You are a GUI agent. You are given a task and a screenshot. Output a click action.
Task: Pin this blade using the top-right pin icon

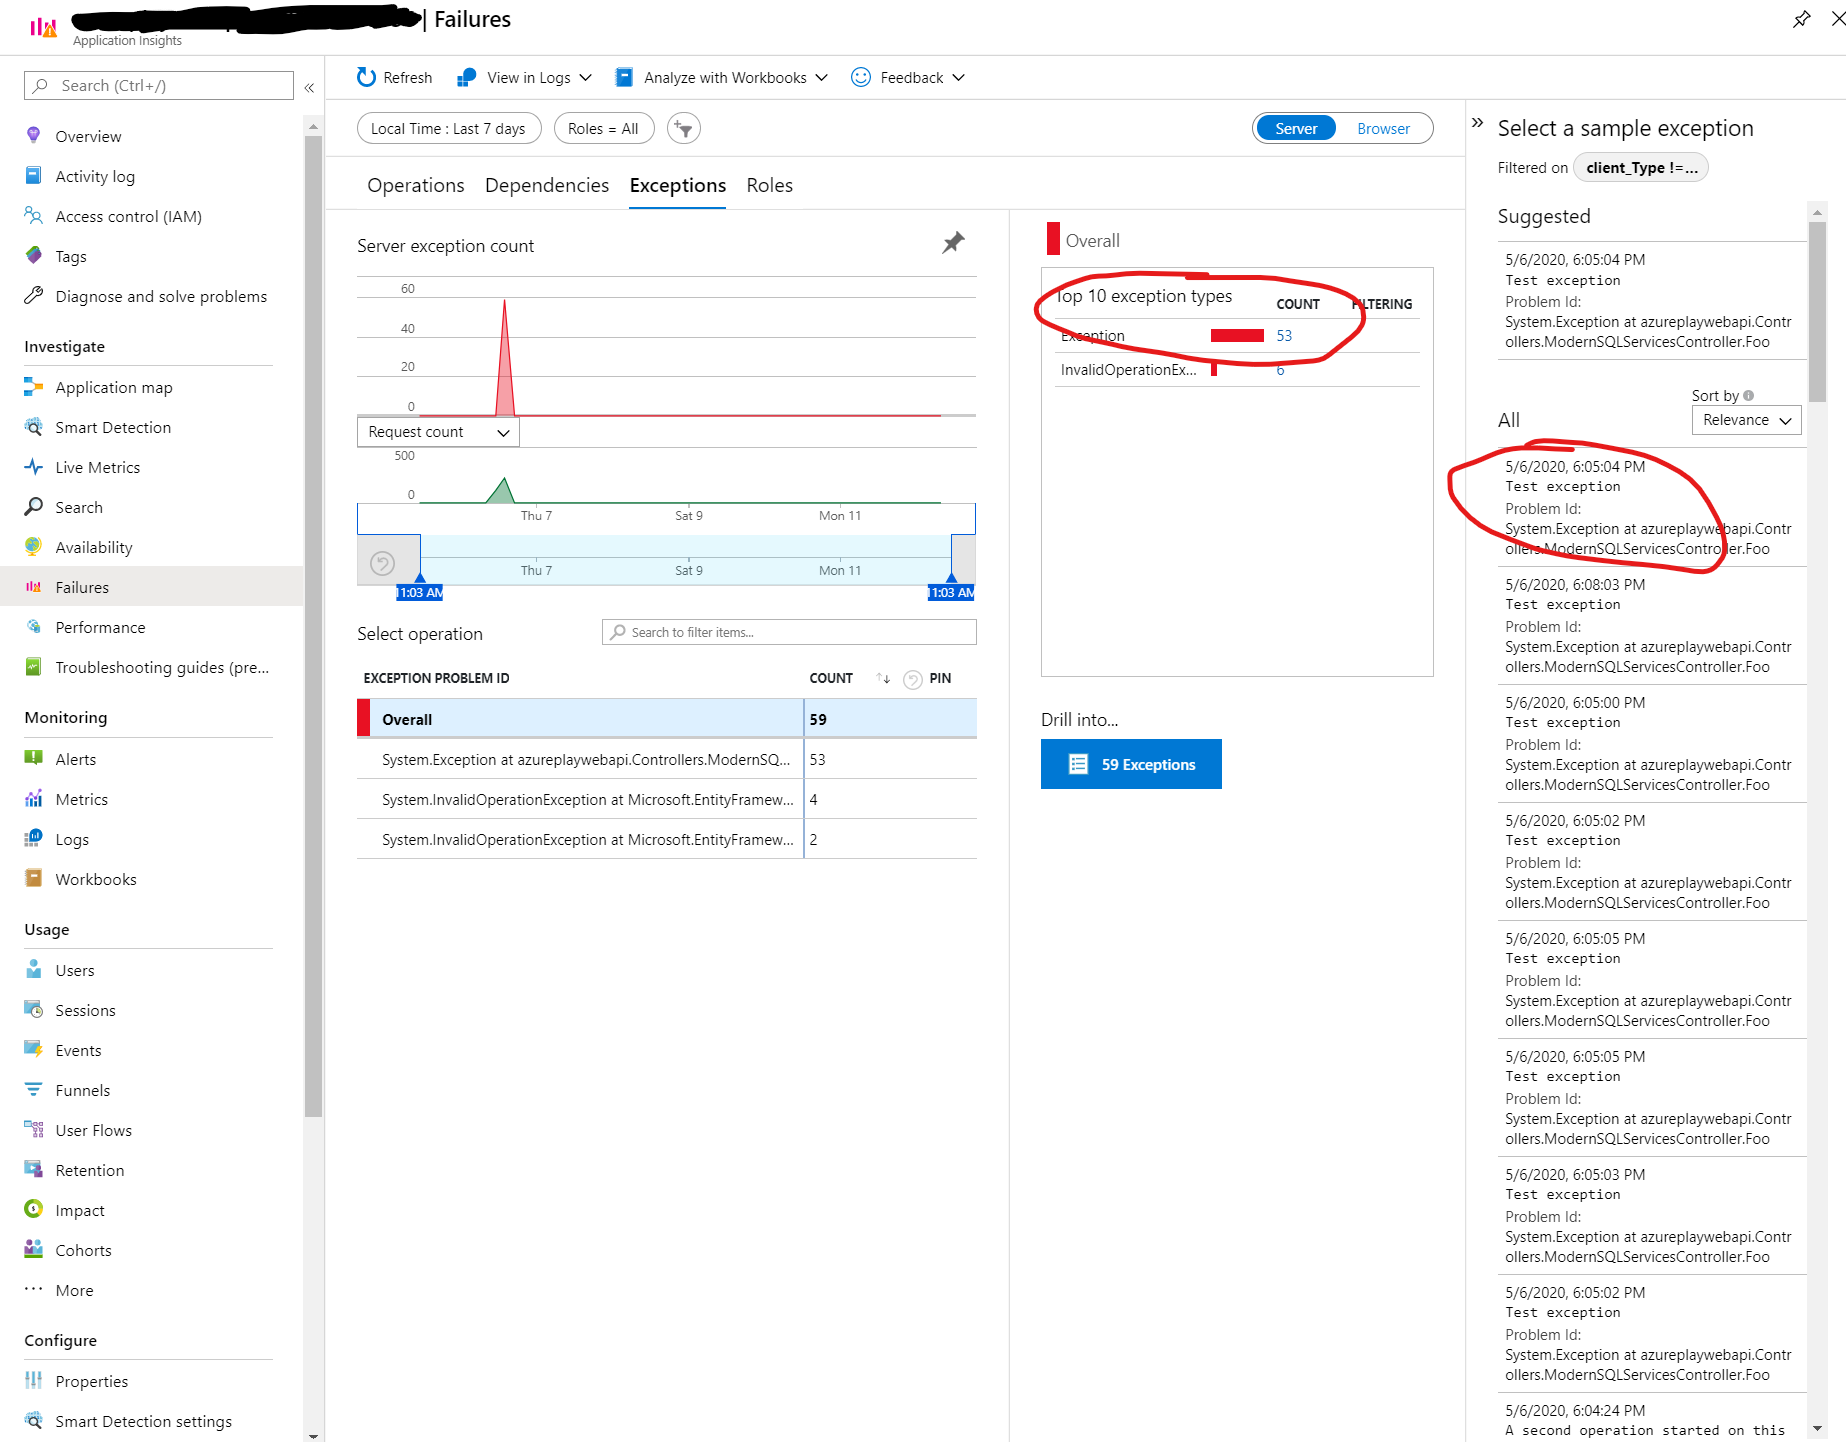(1801, 19)
